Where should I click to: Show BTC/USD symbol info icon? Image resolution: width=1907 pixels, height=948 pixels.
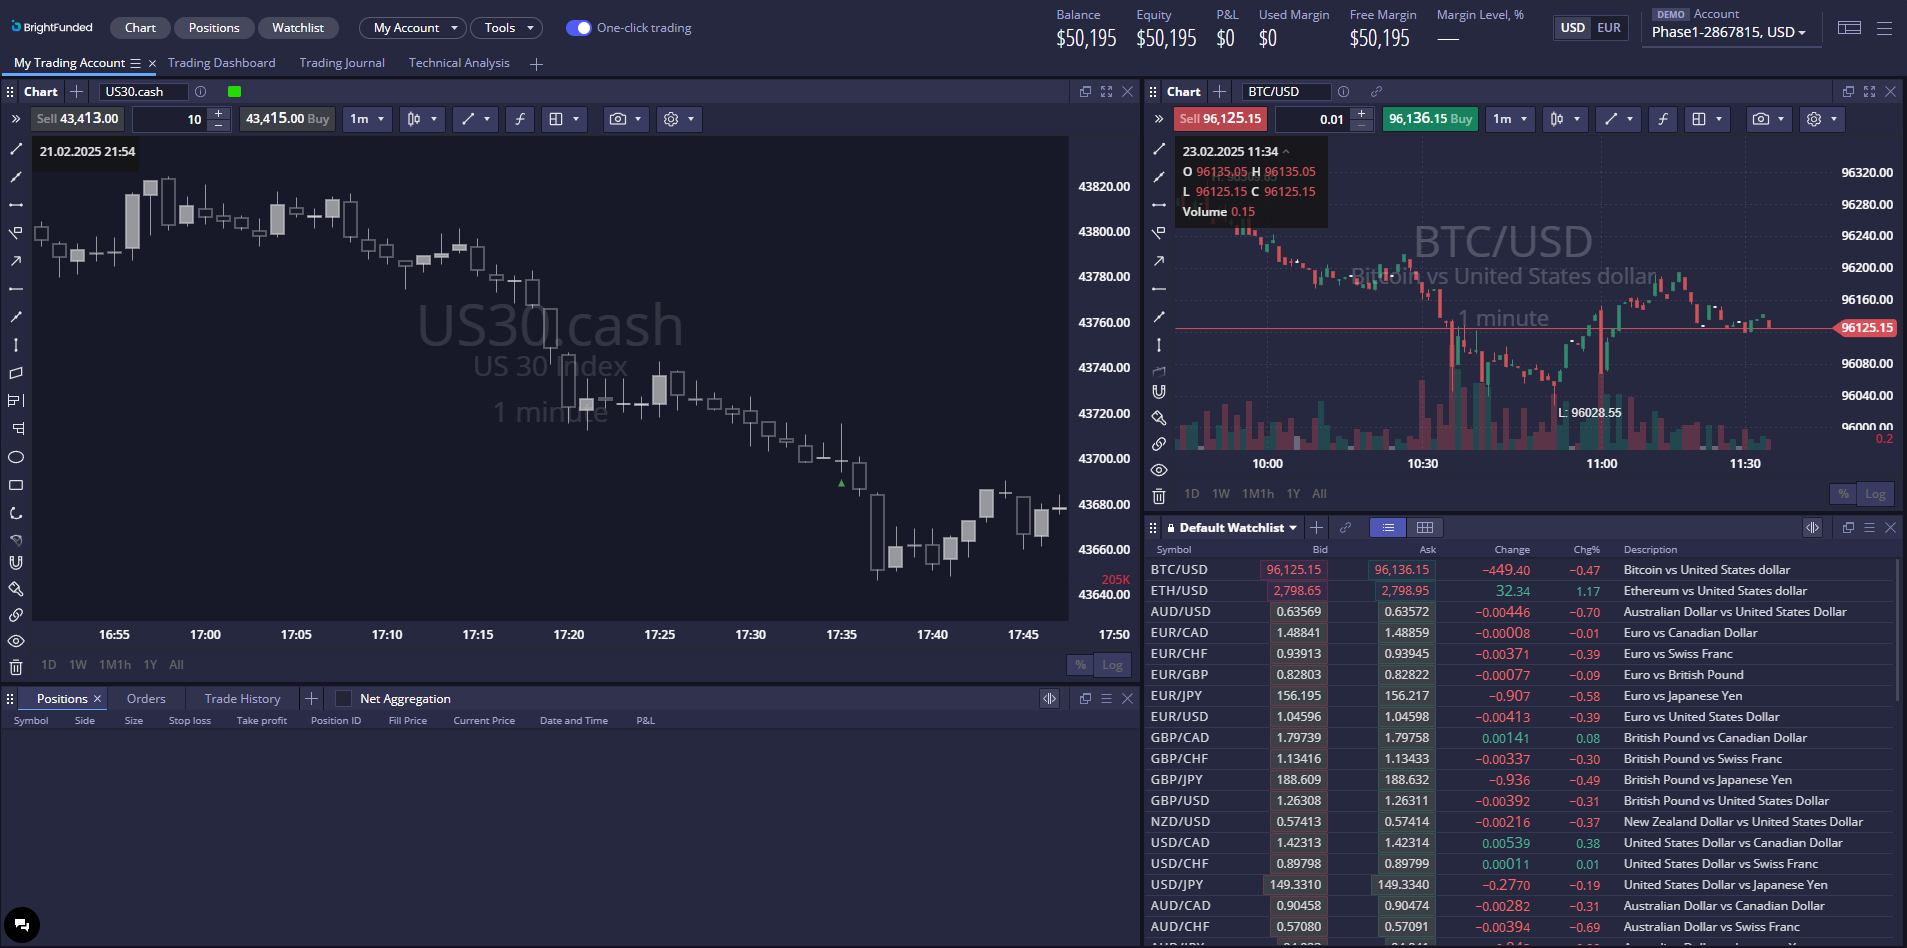click(x=1343, y=91)
